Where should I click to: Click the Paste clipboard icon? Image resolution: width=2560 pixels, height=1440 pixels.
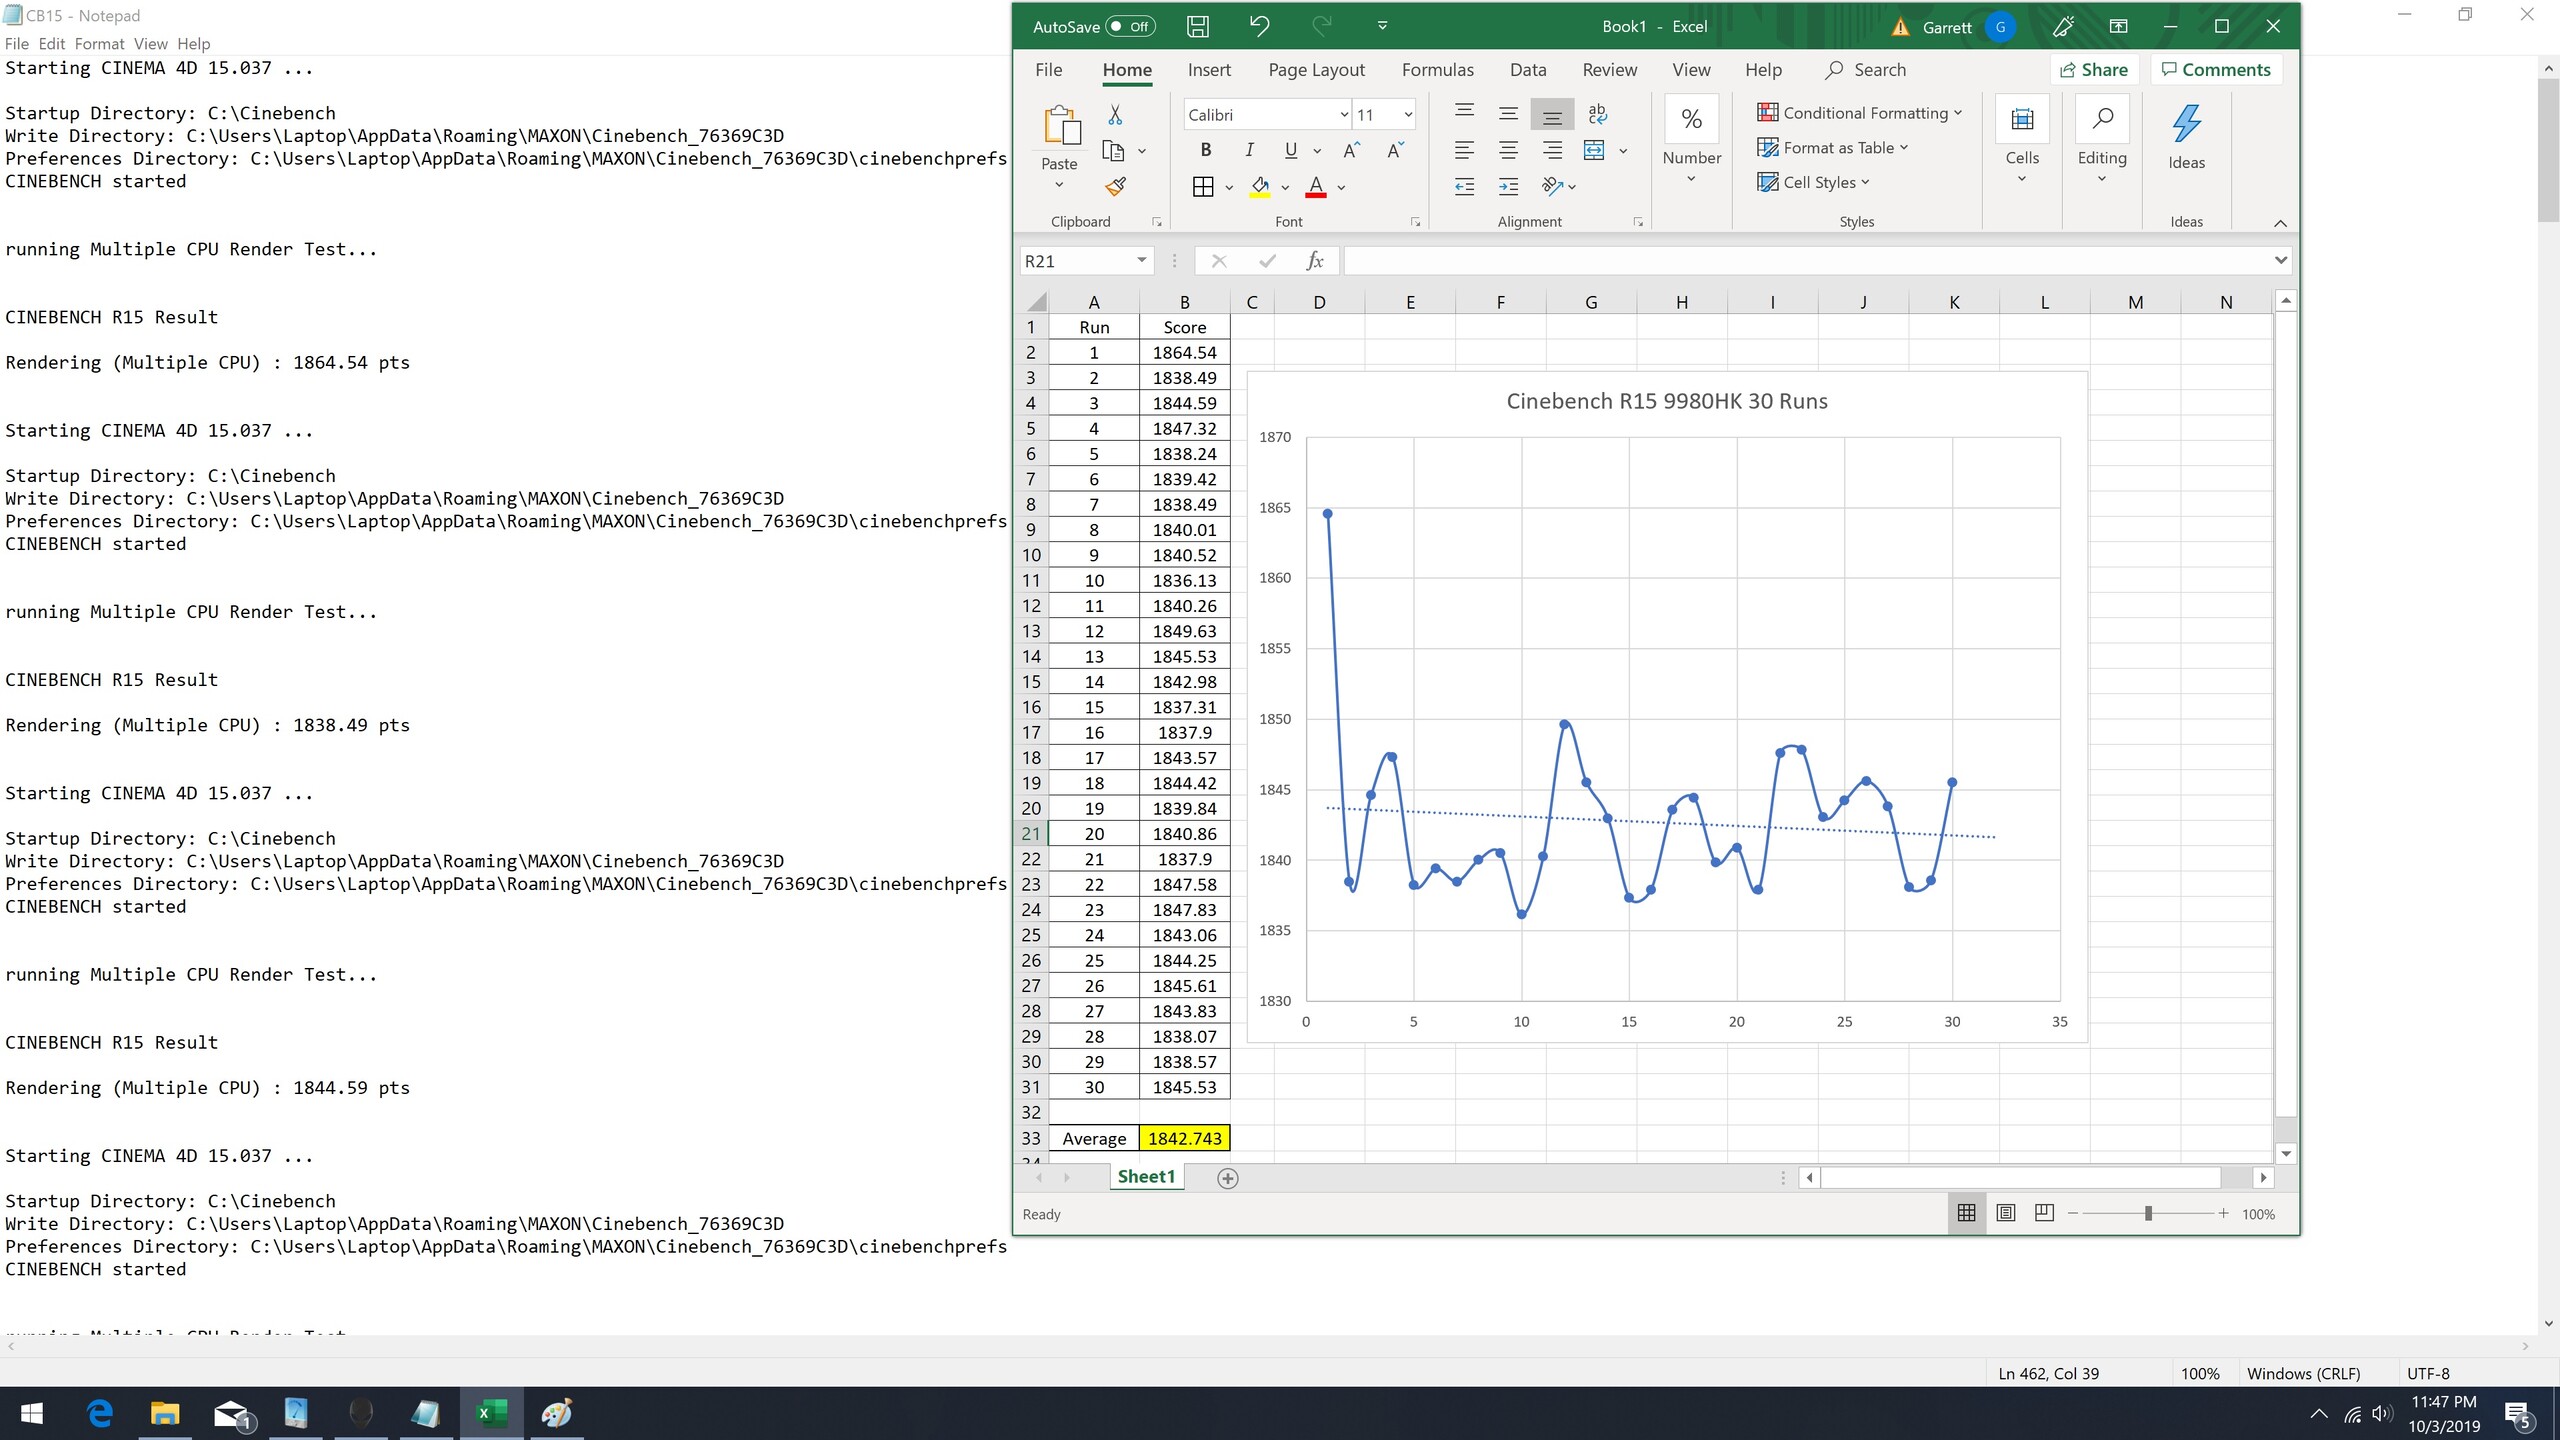pyautogui.click(x=1060, y=127)
